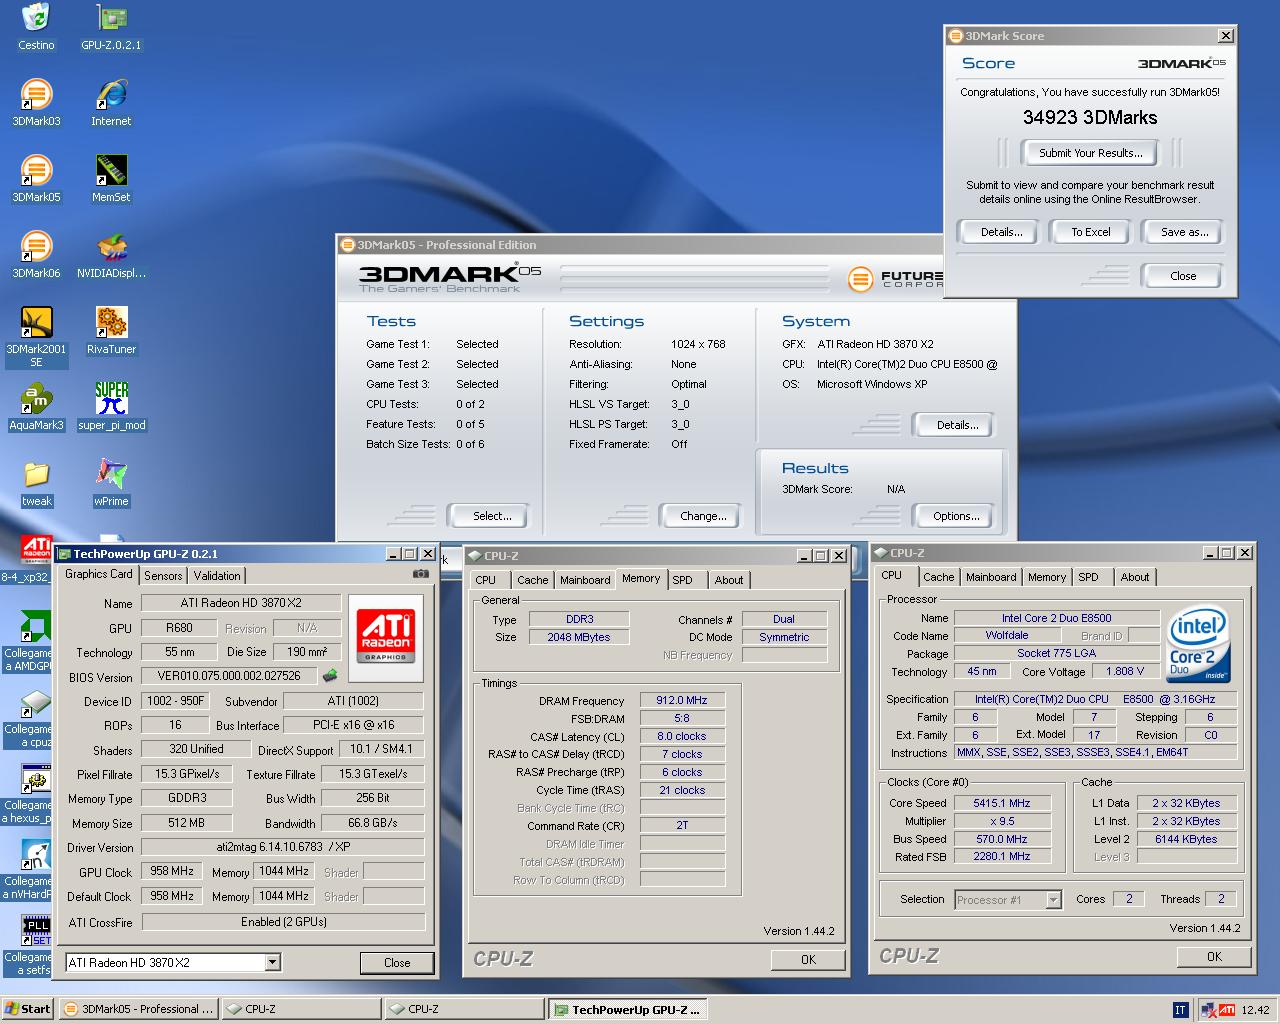Click Details button in 3DMark Score window
Image resolution: width=1280 pixels, height=1024 pixels.
[x=1001, y=232]
